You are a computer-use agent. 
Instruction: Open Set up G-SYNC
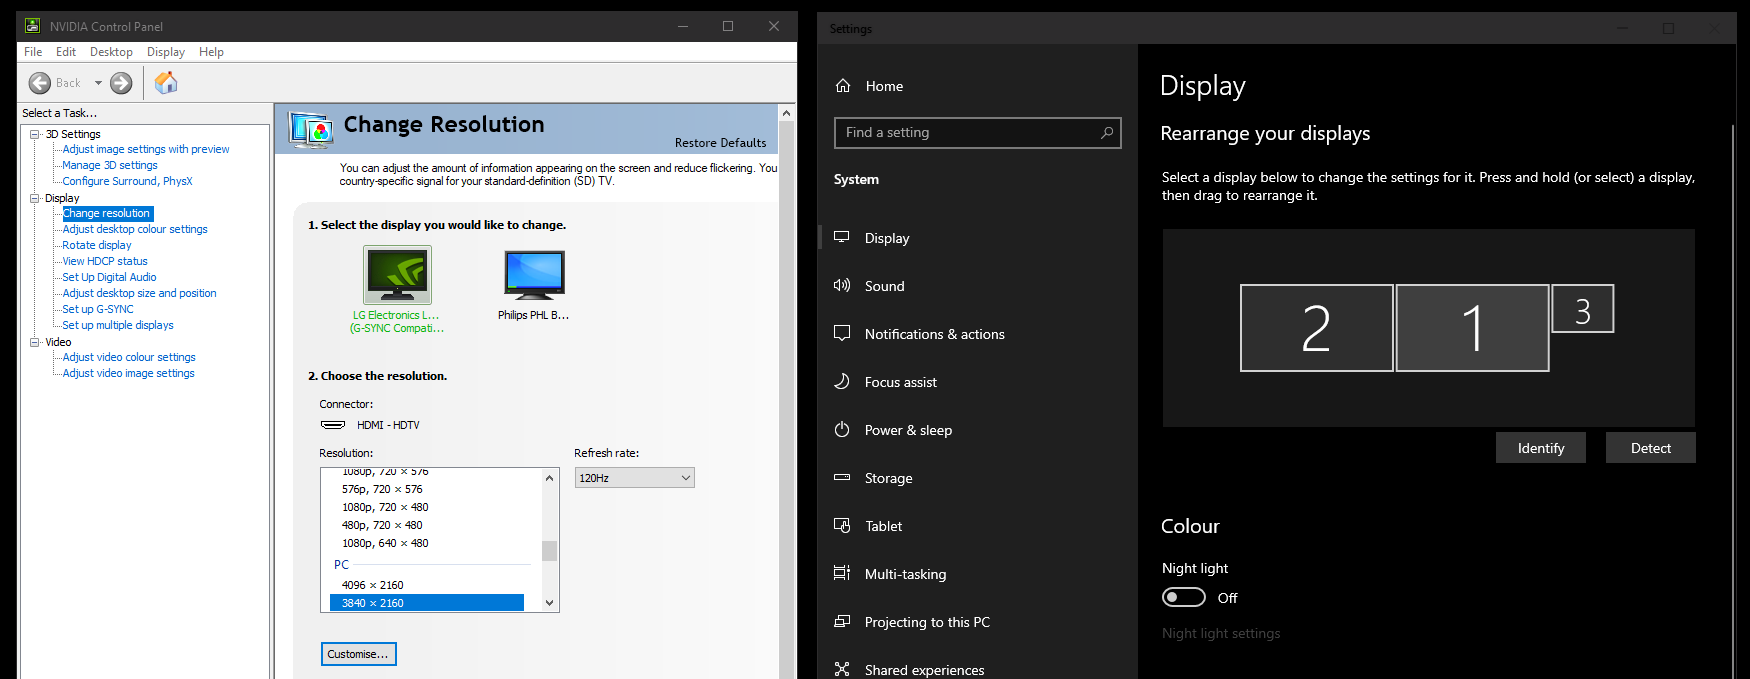[98, 309]
